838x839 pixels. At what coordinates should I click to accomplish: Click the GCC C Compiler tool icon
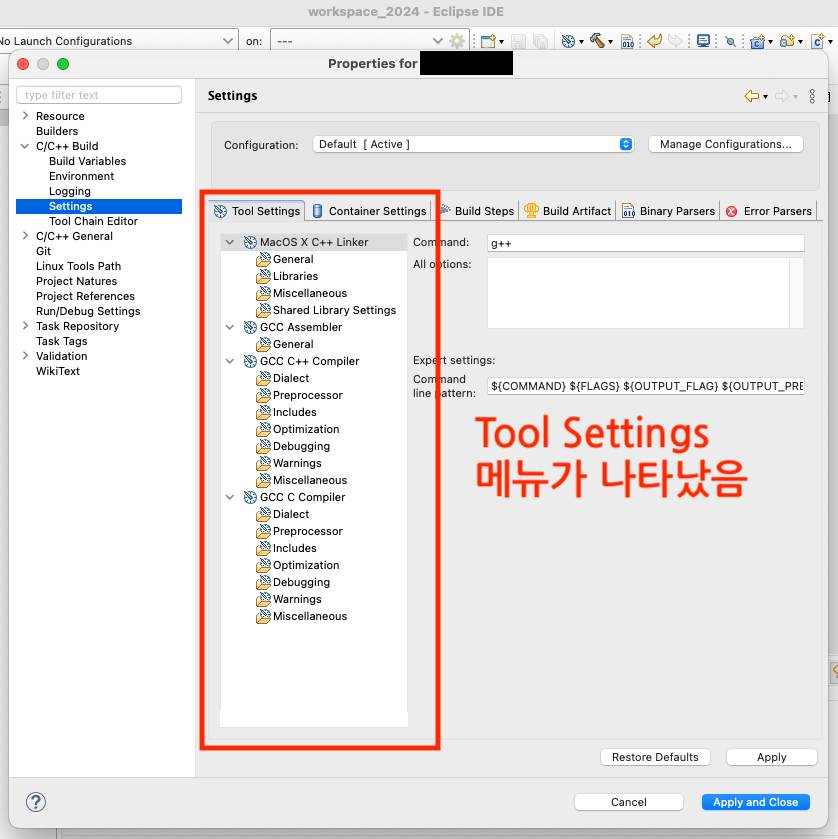(250, 497)
